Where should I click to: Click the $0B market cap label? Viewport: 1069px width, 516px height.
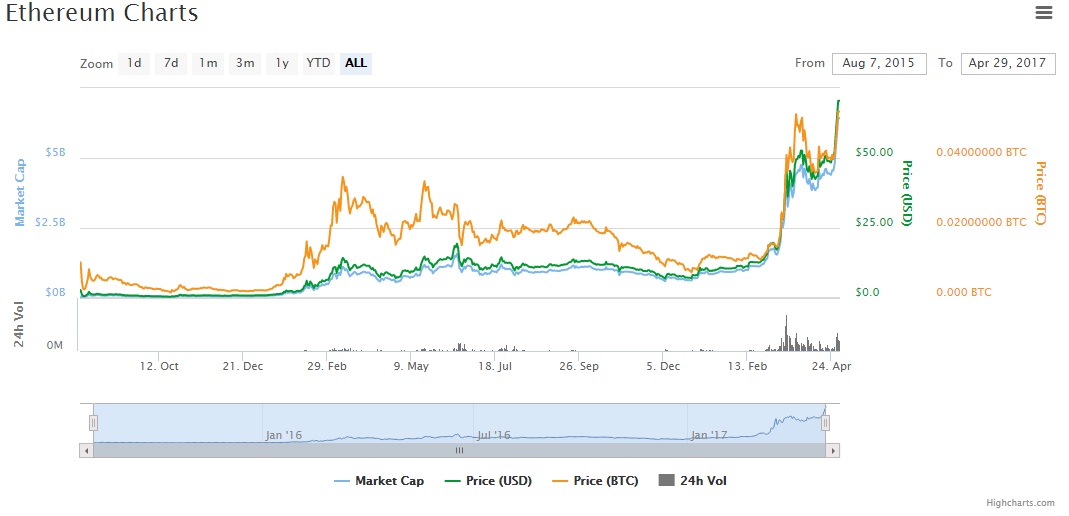(x=56, y=292)
